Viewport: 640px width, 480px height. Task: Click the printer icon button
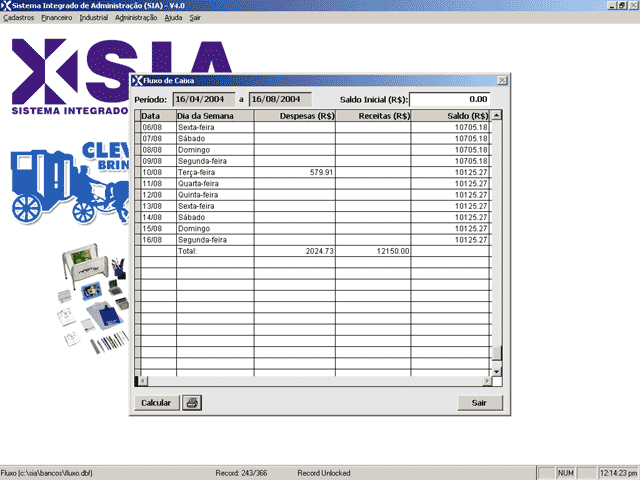click(x=192, y=403)
